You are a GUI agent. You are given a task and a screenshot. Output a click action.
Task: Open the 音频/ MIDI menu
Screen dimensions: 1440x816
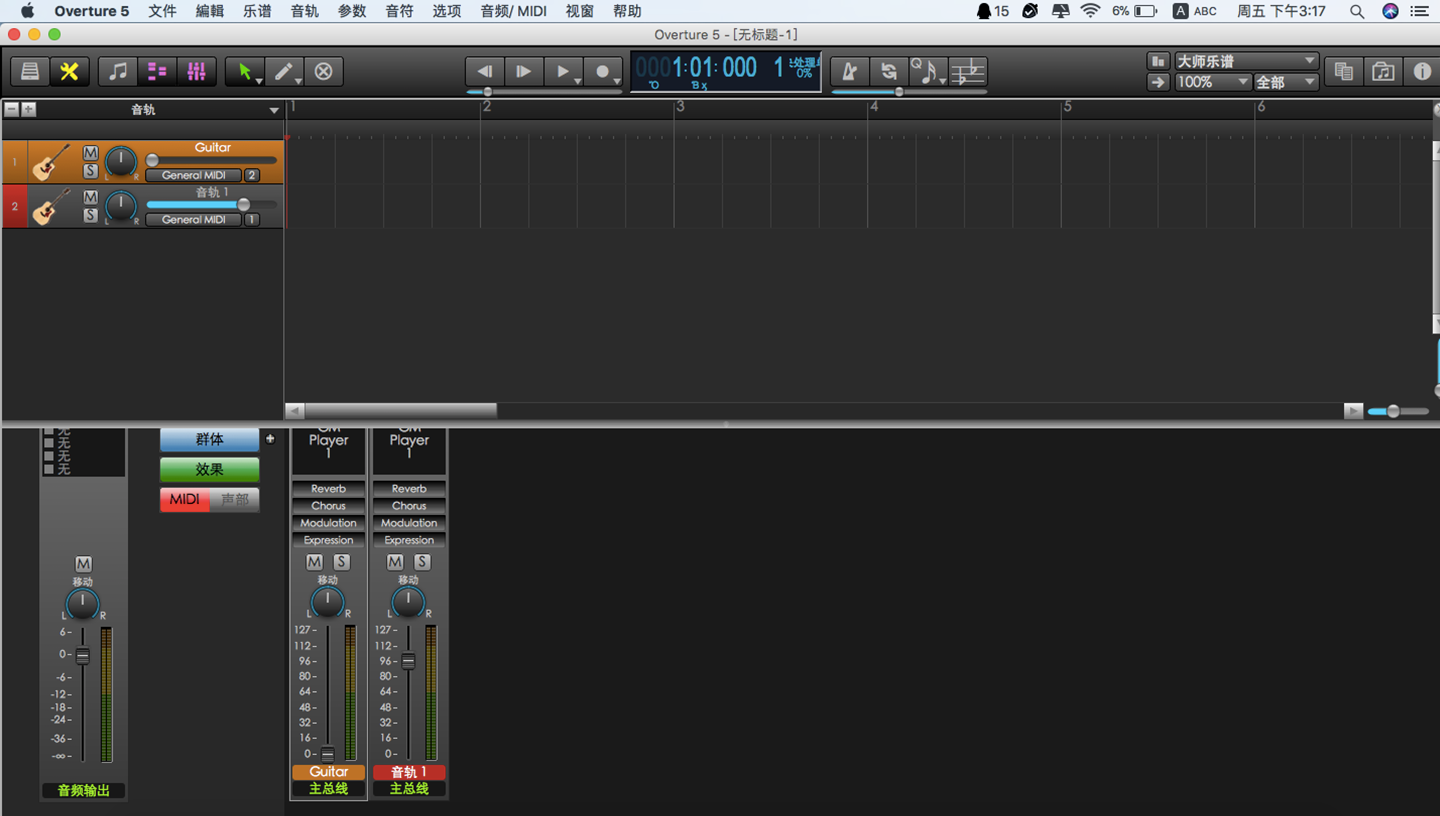[x=513, y=11]
